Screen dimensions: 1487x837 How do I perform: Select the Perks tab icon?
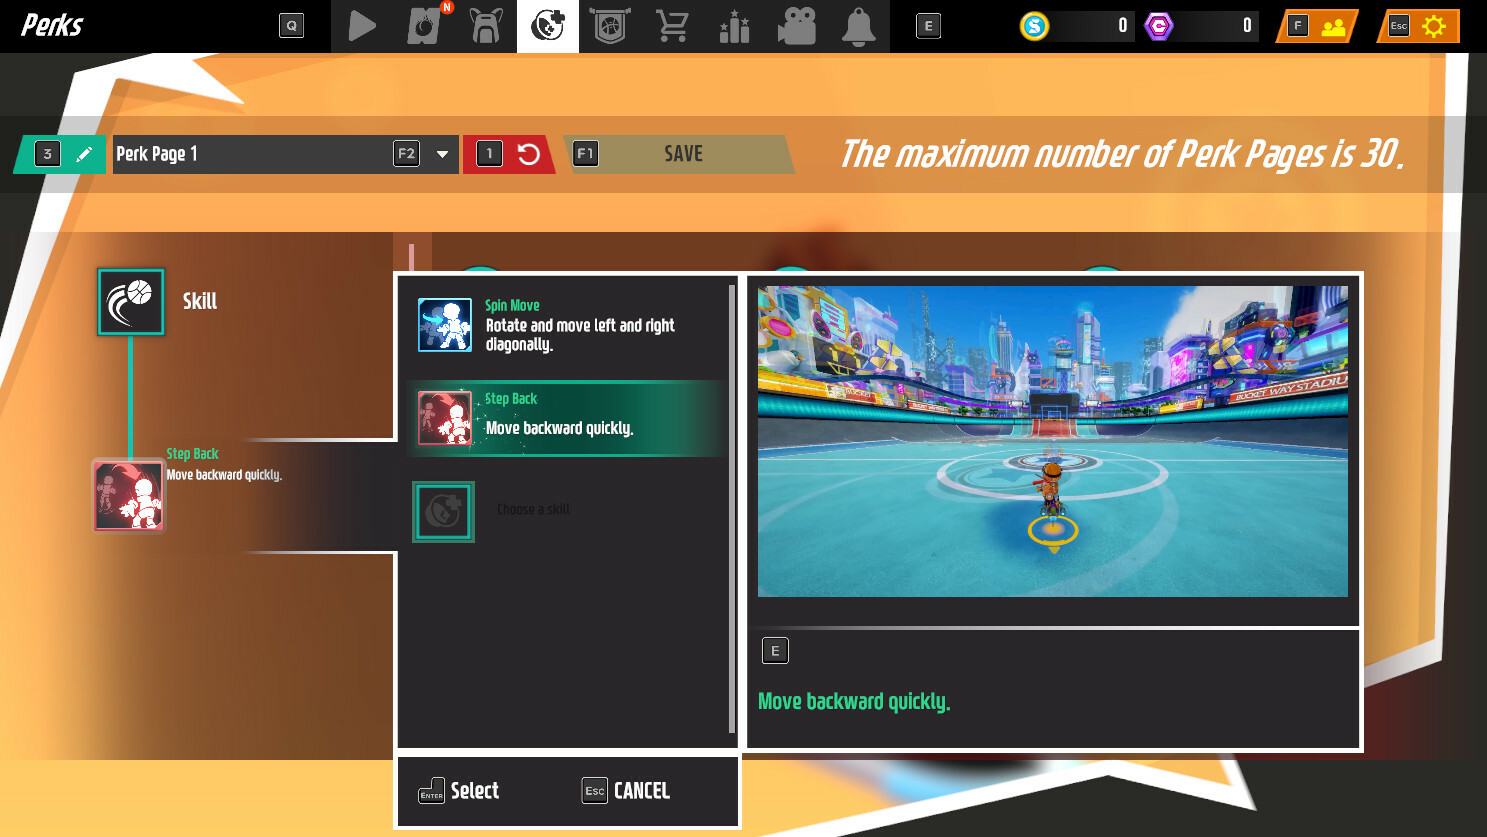click(548, 26)
